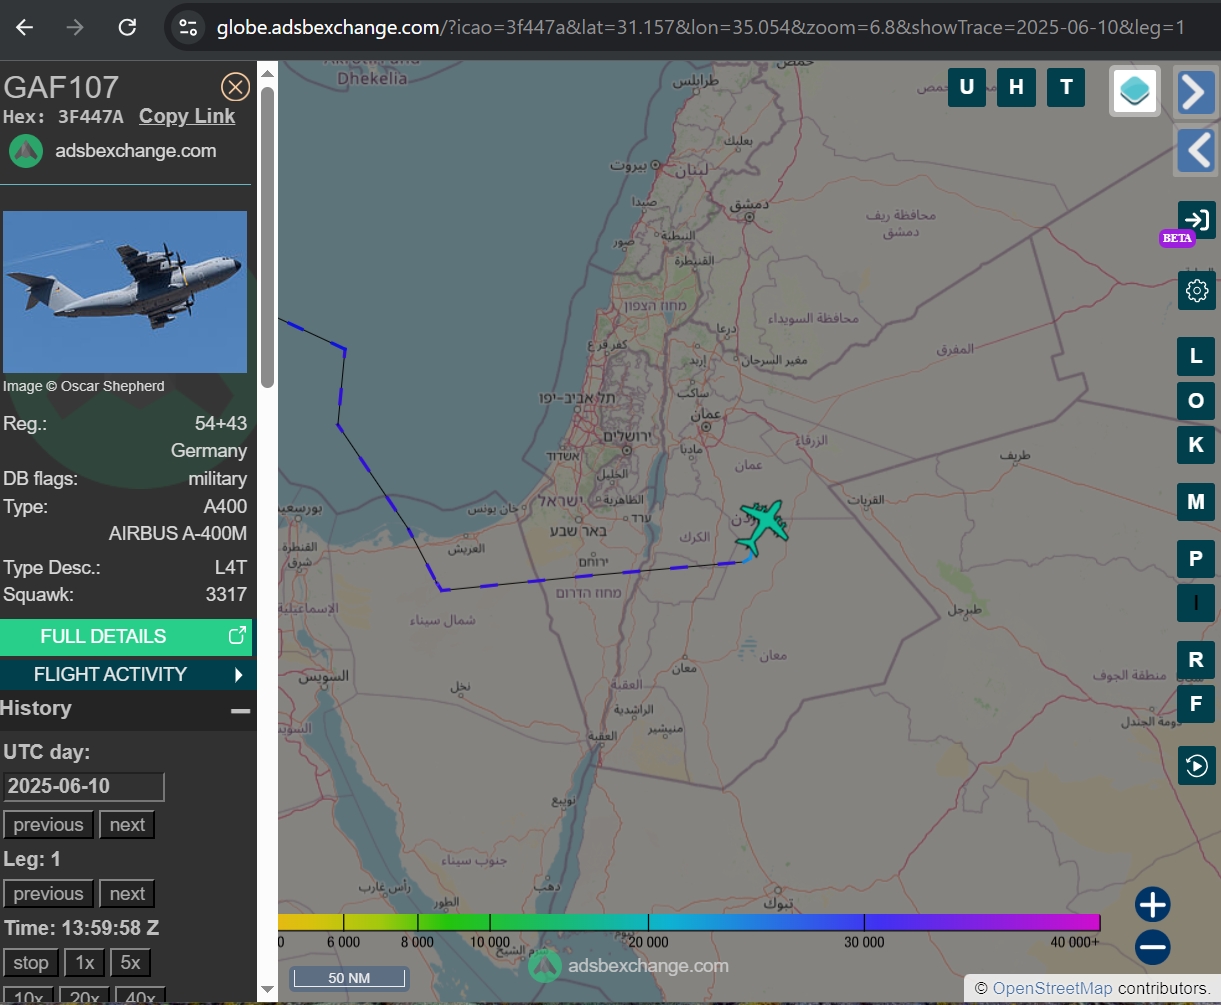Viewport: 1221px width, 1005px height.
Task: Open FULL DETAILS page
Action: pos(126,636)
